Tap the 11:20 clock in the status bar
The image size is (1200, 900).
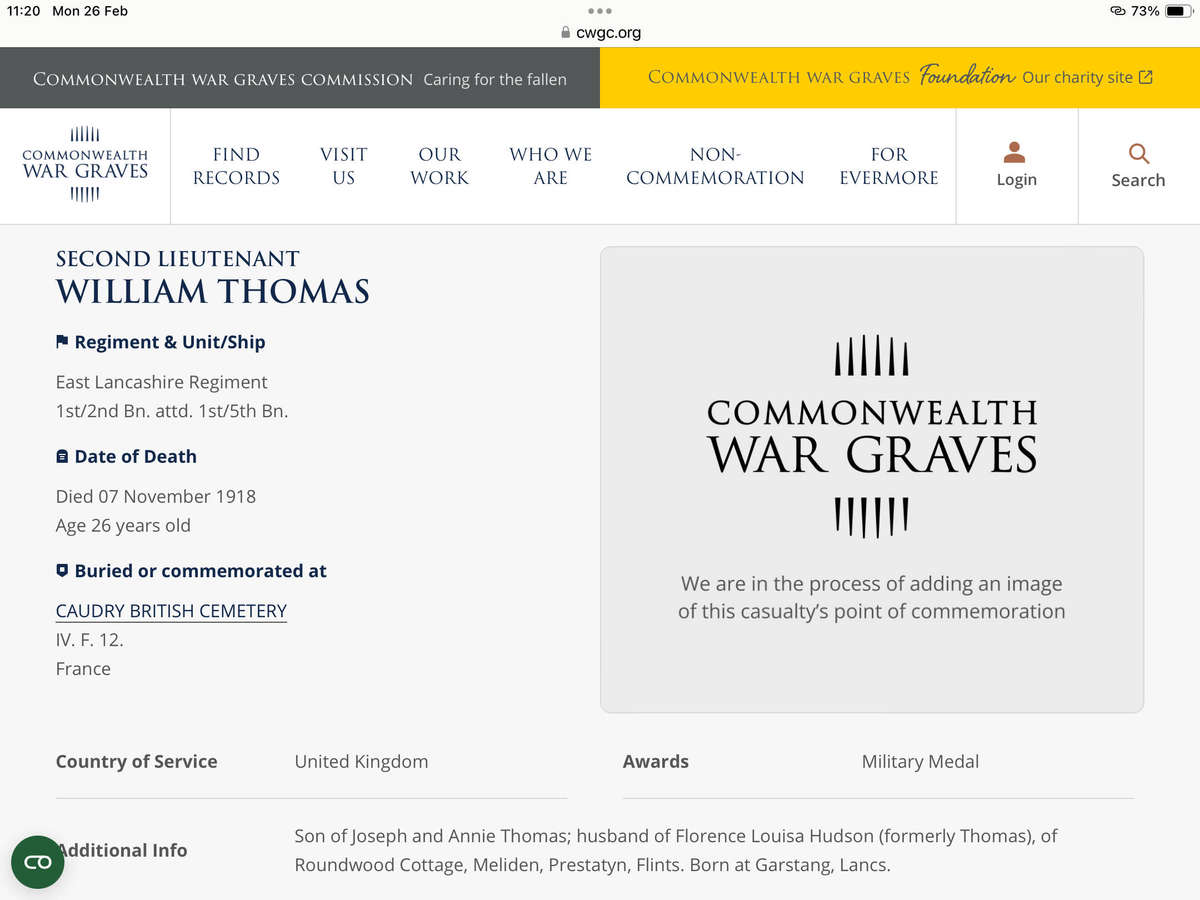point(22,11)
